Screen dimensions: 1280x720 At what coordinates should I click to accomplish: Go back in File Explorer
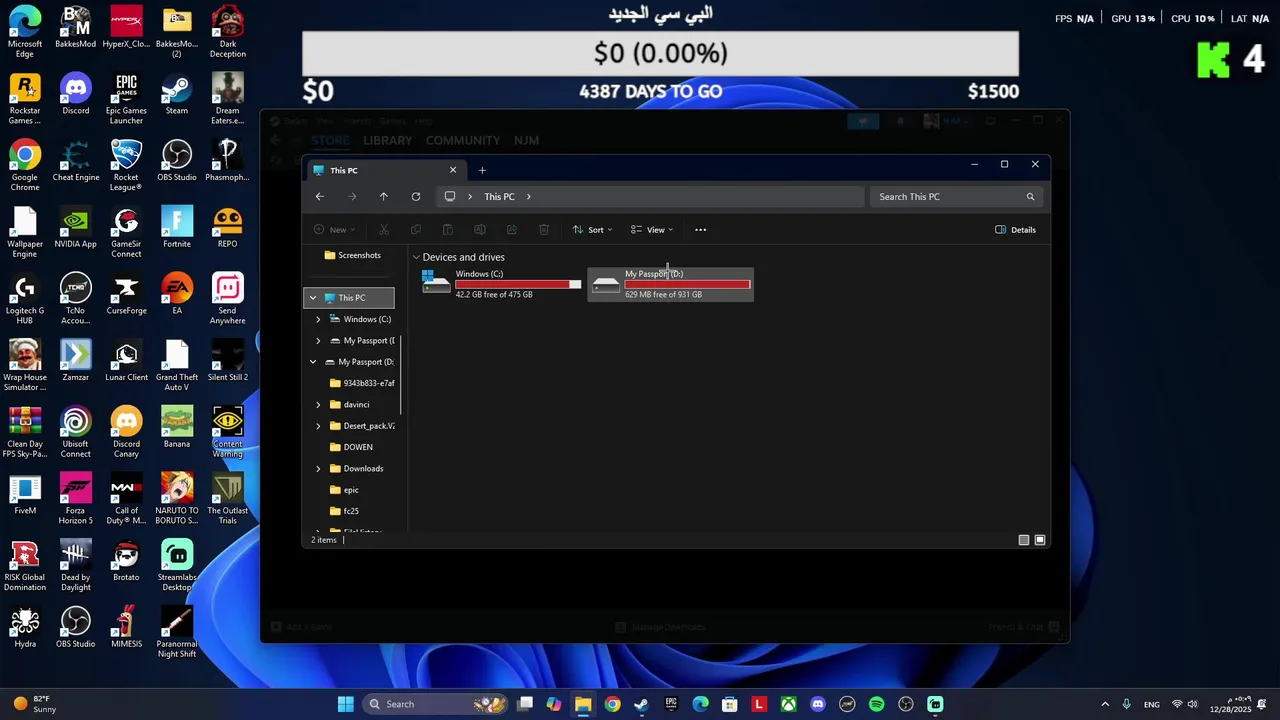pyautogui.click(x=320, y=197)
